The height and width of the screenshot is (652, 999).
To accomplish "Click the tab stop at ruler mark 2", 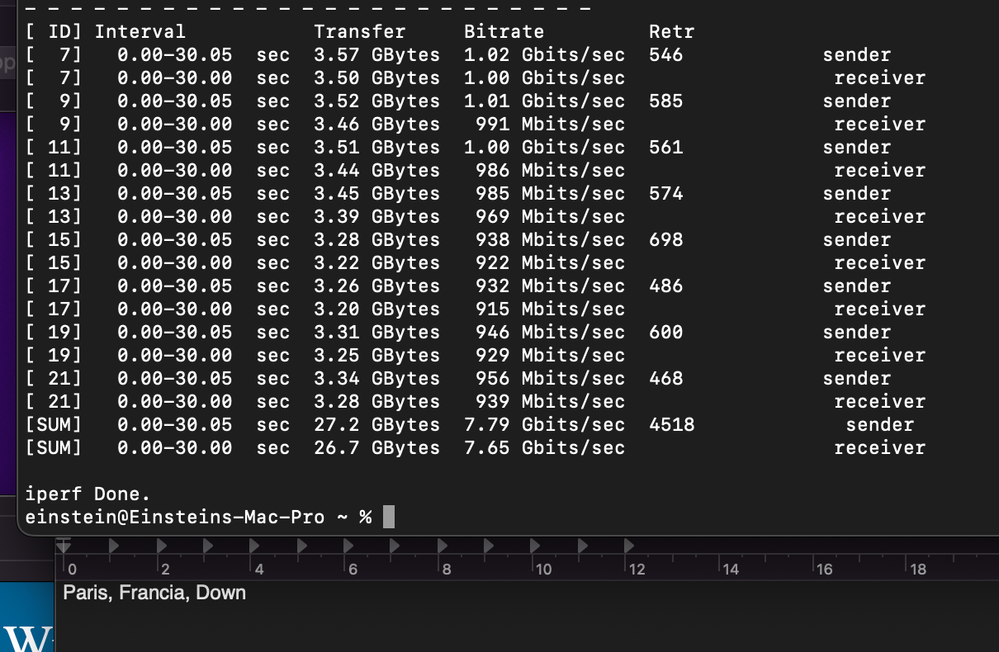I will (160, 546).
